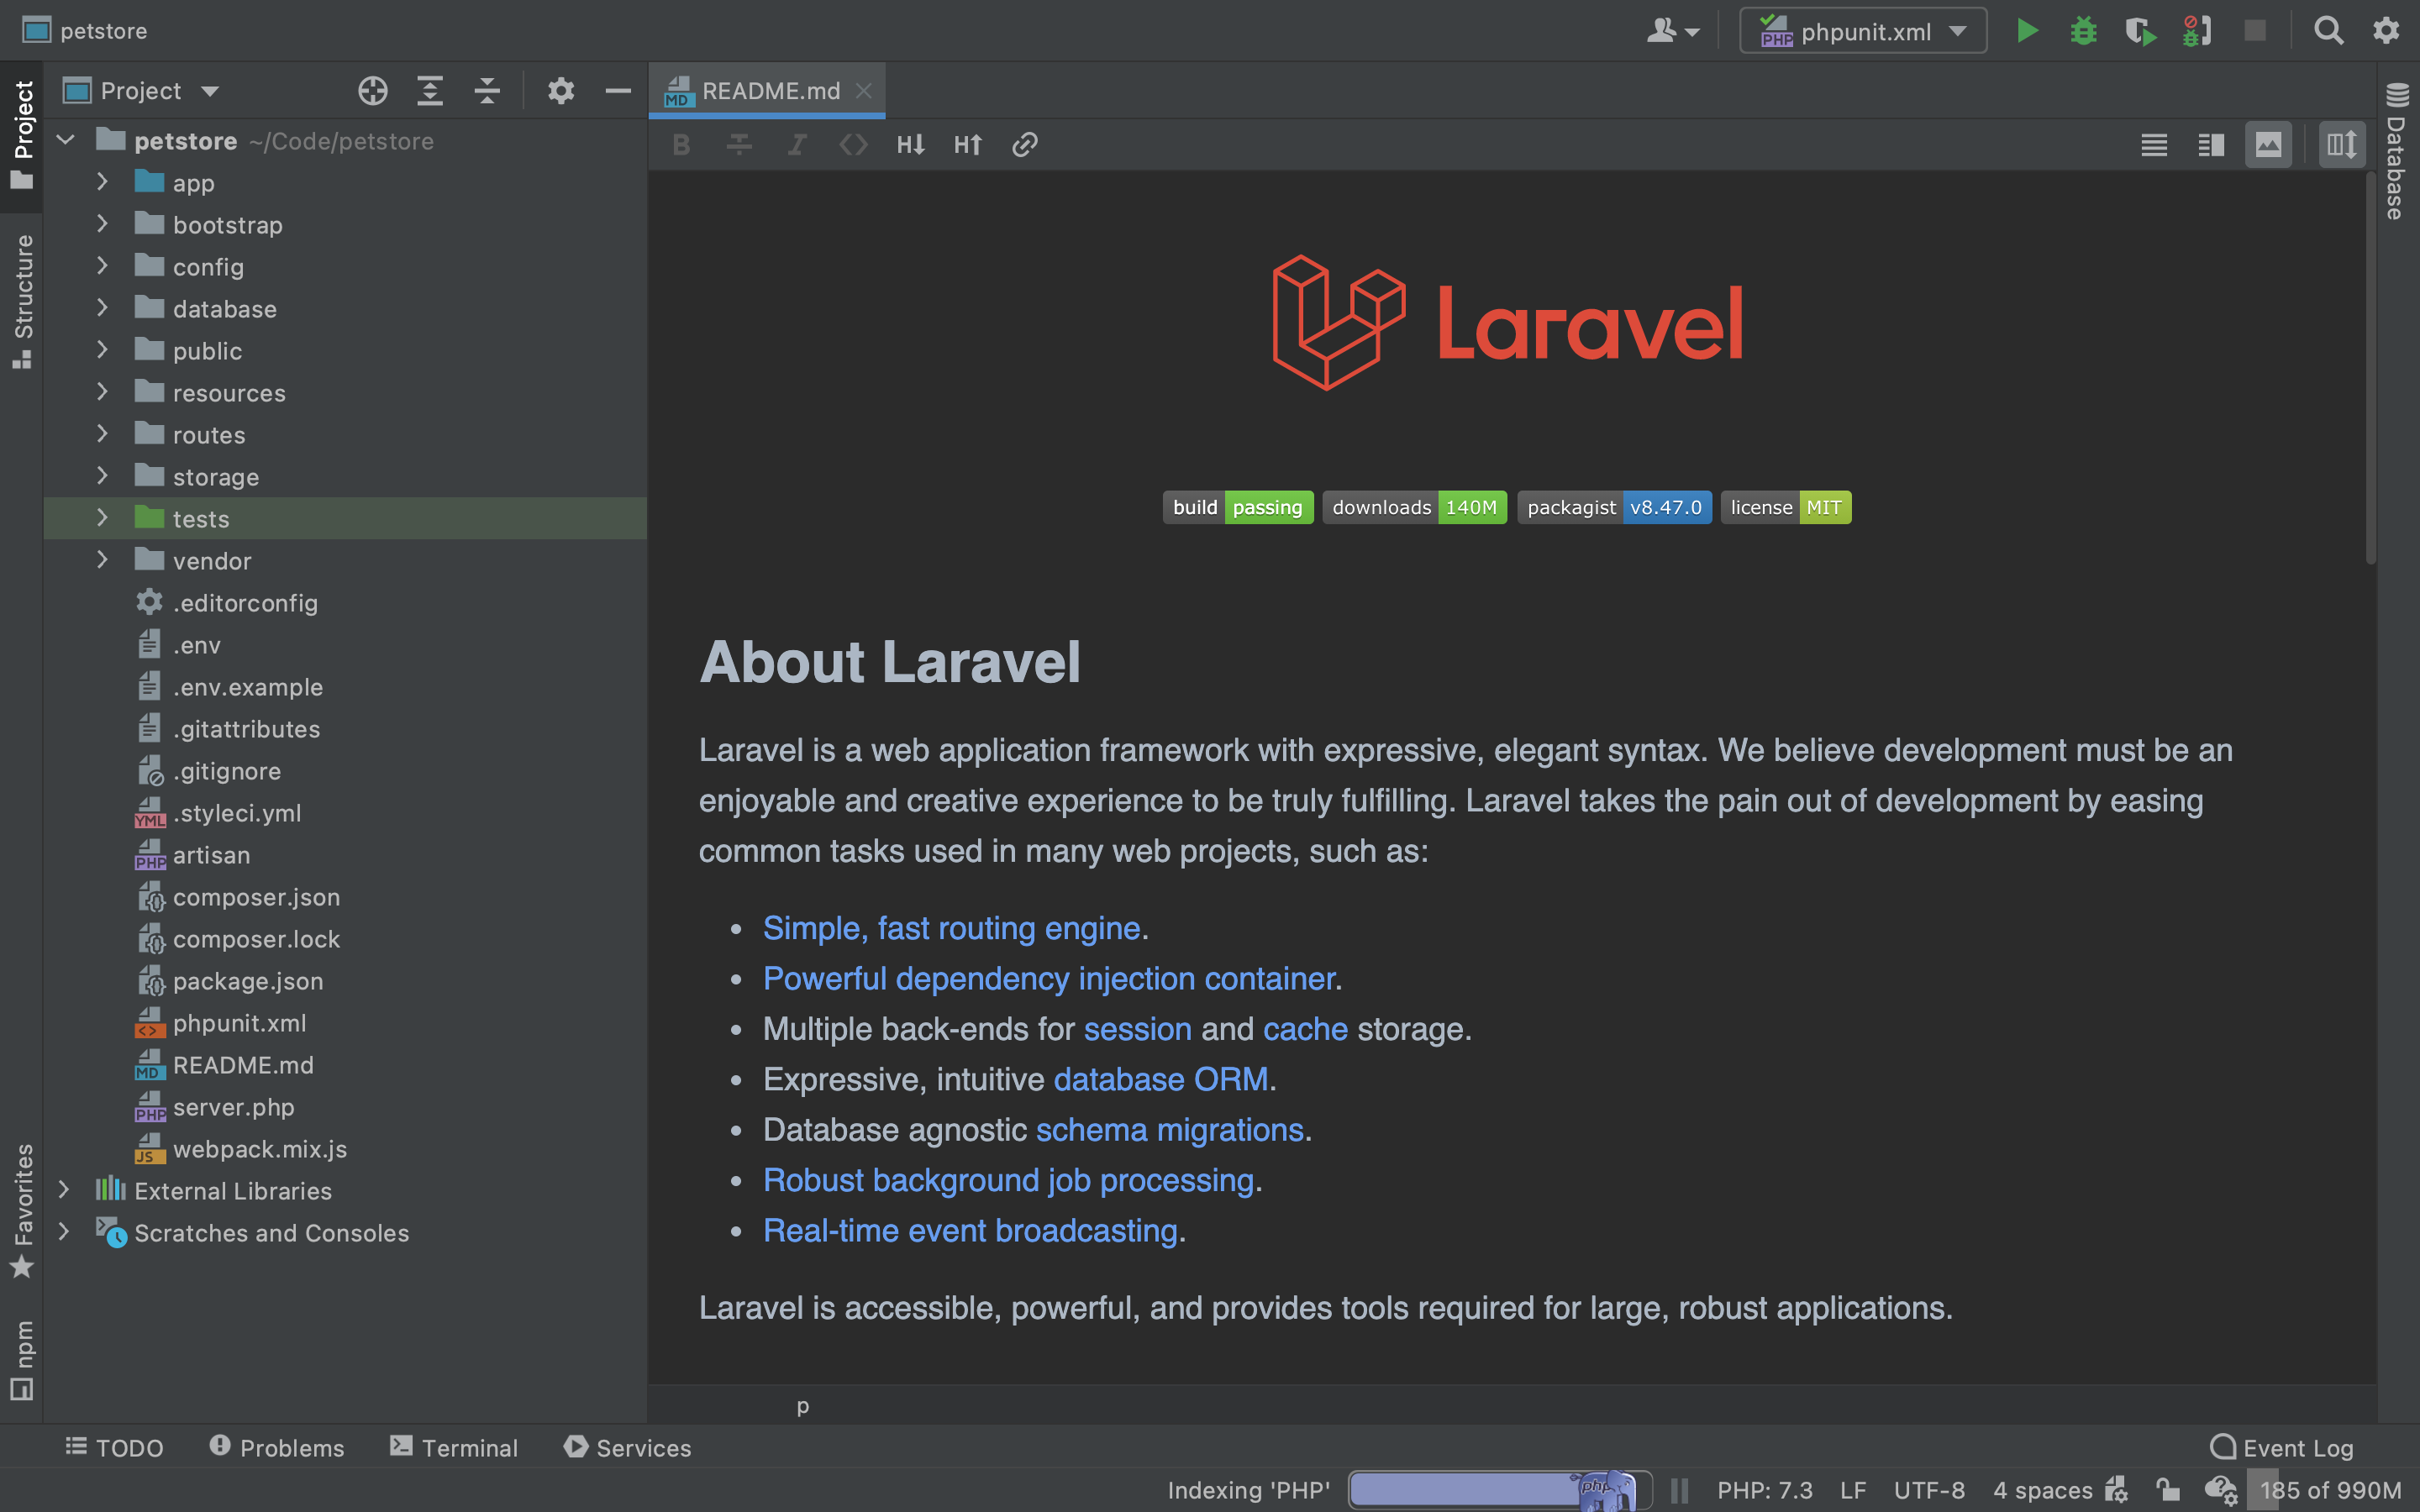This screenshot has height=1512, width=2420.
Task: Click the green Debug bug icon
Action: [2083, 31]
